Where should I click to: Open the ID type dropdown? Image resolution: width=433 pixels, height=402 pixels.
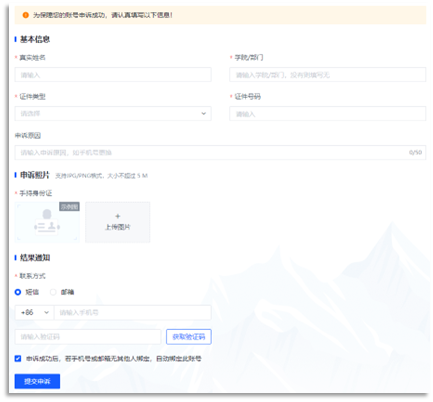(113, 114)
